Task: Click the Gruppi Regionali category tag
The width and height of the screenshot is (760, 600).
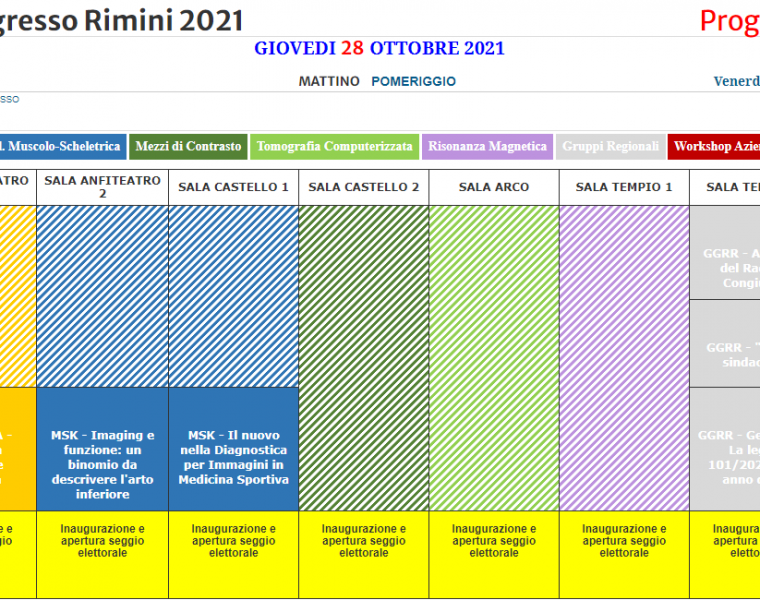Action: [x=610, y=146]
